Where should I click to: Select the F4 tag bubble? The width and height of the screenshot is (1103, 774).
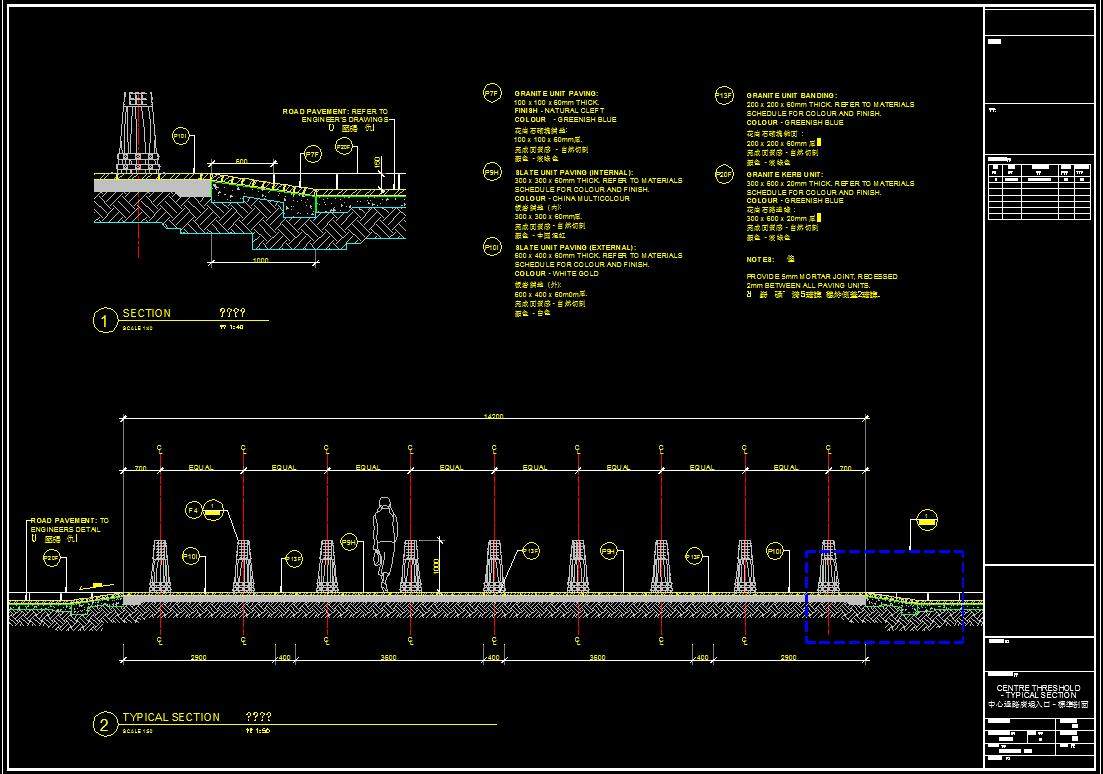193,511
